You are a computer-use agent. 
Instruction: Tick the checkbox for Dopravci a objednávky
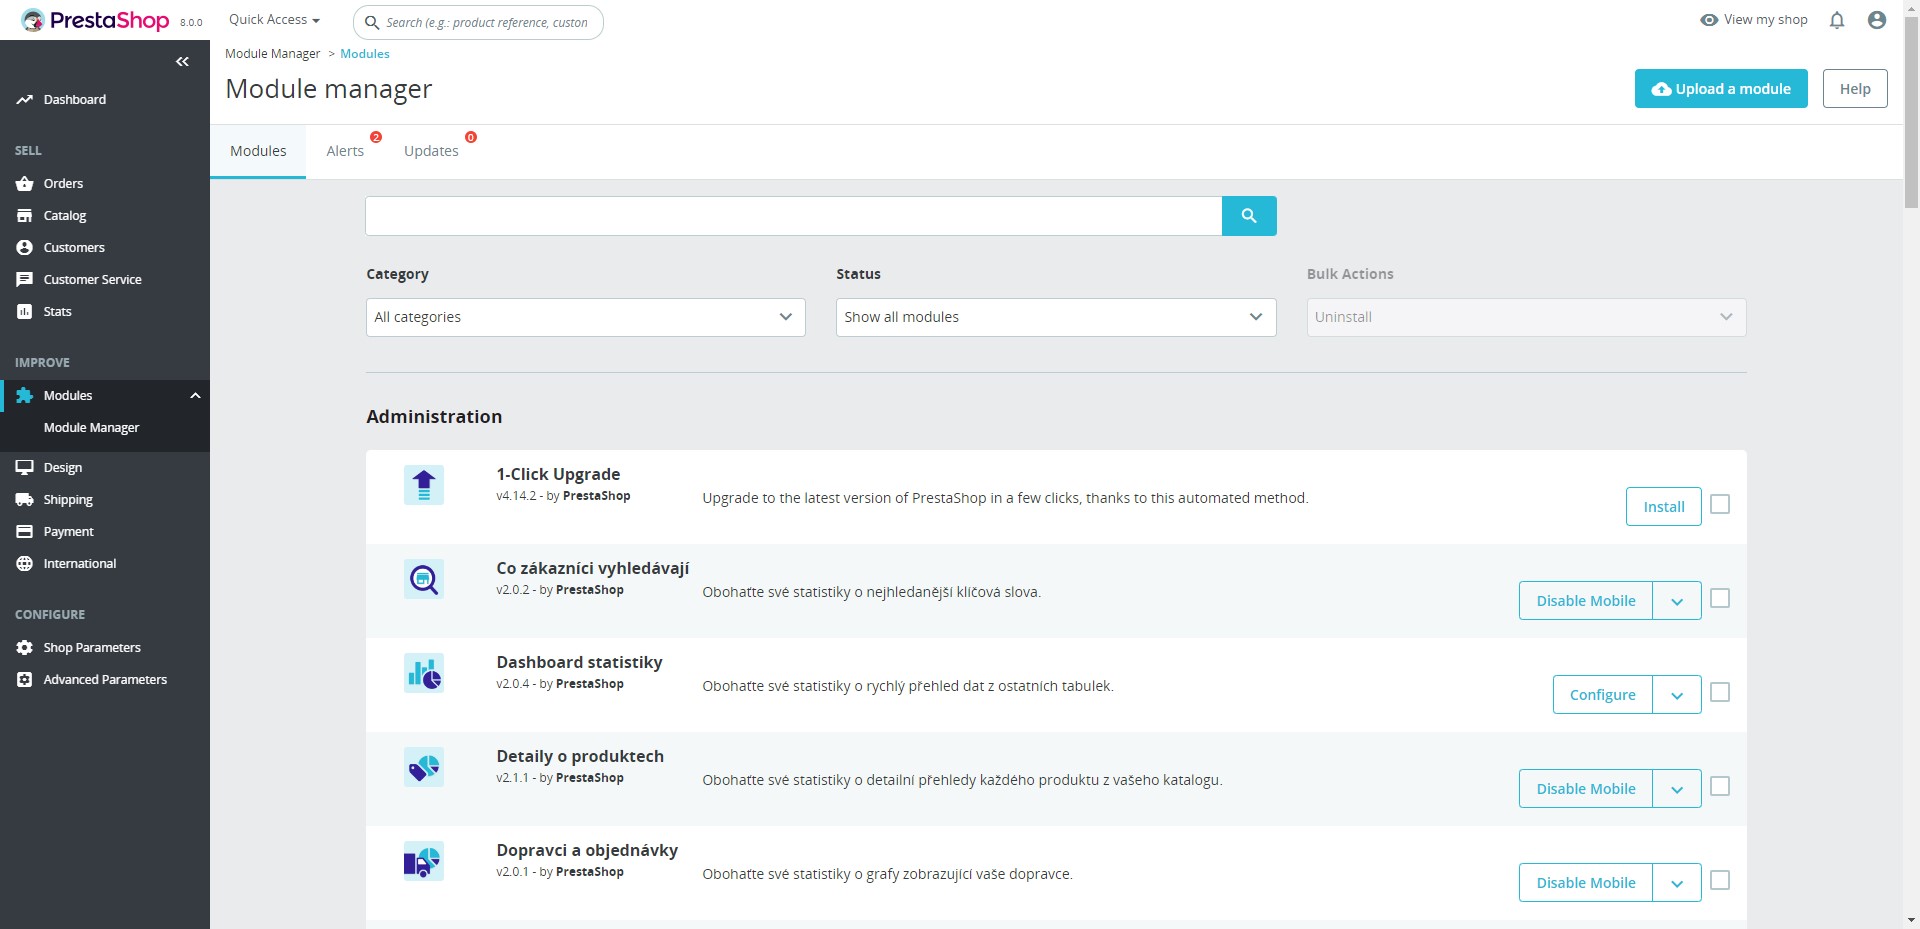1720,880
